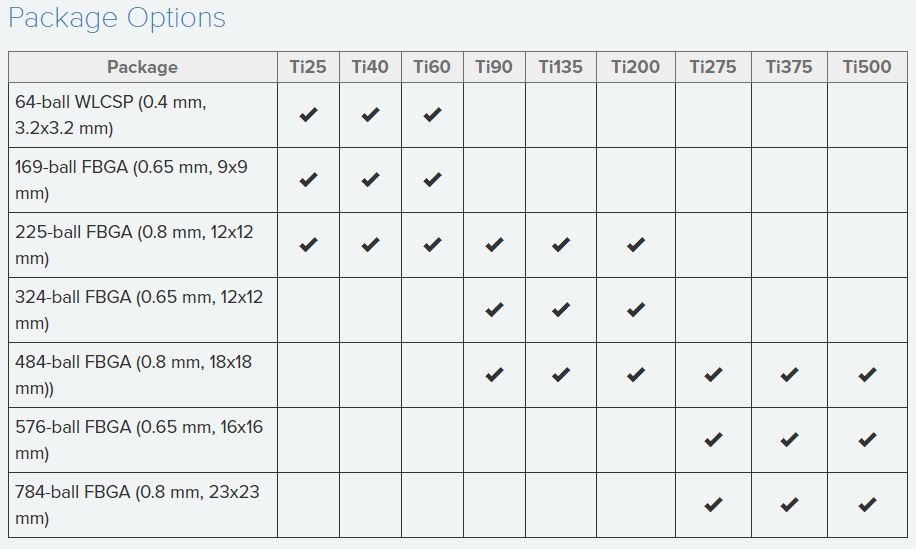Click the Ti90 checkmark for 225-ball FBGA
This screenshot has width=916, height=549.
pos(494,245)
